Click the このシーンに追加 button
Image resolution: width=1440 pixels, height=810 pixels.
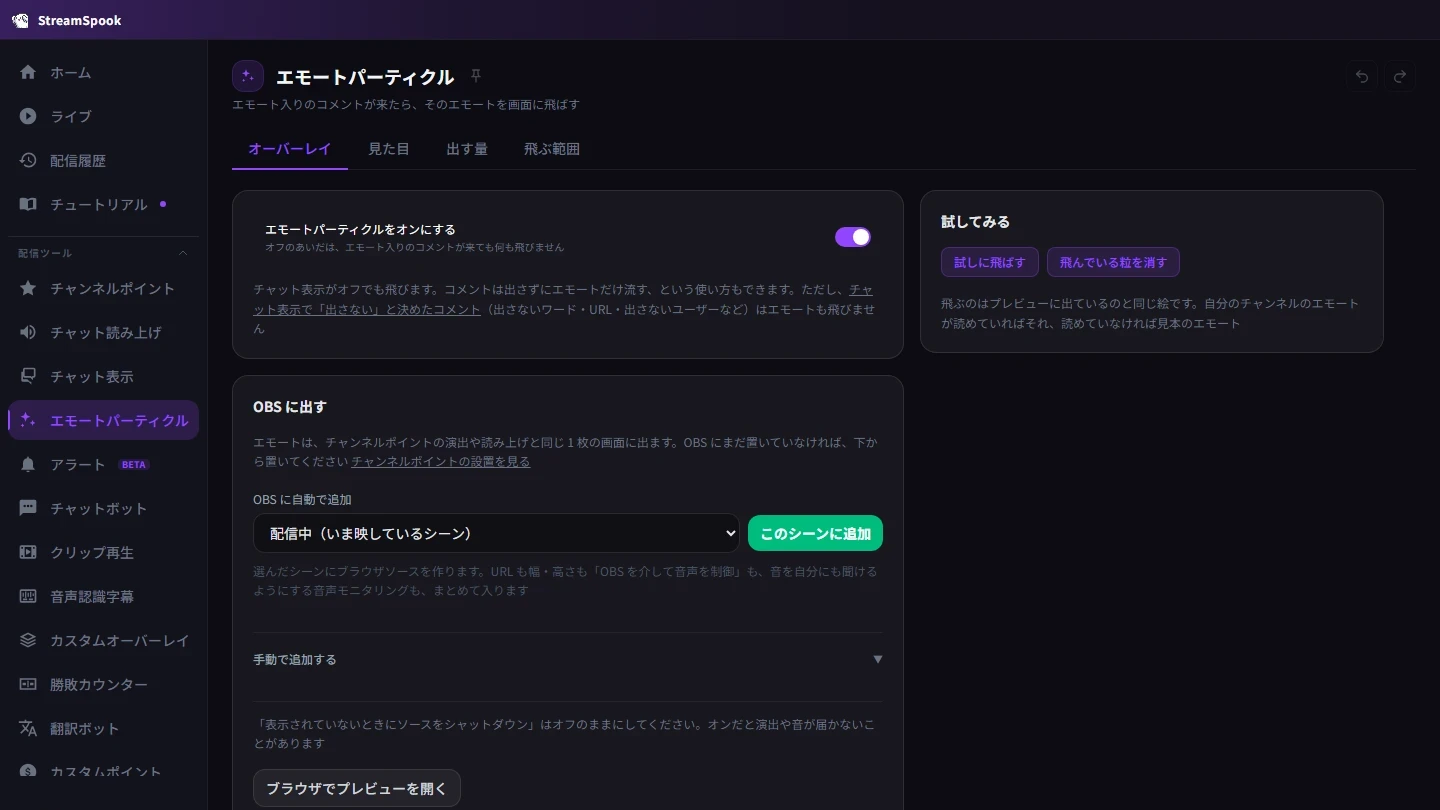pos(815,533)
